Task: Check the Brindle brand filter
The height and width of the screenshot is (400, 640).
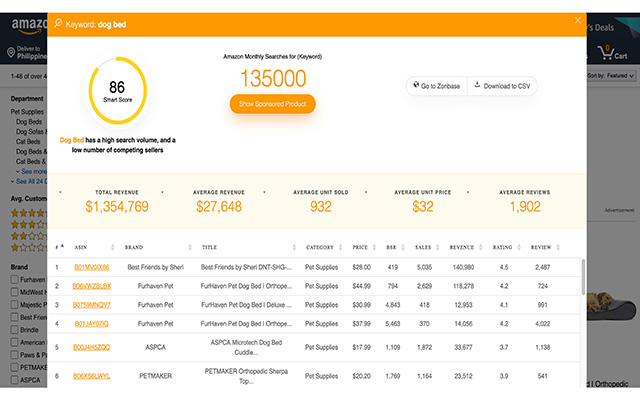Action: click(14, 330)
